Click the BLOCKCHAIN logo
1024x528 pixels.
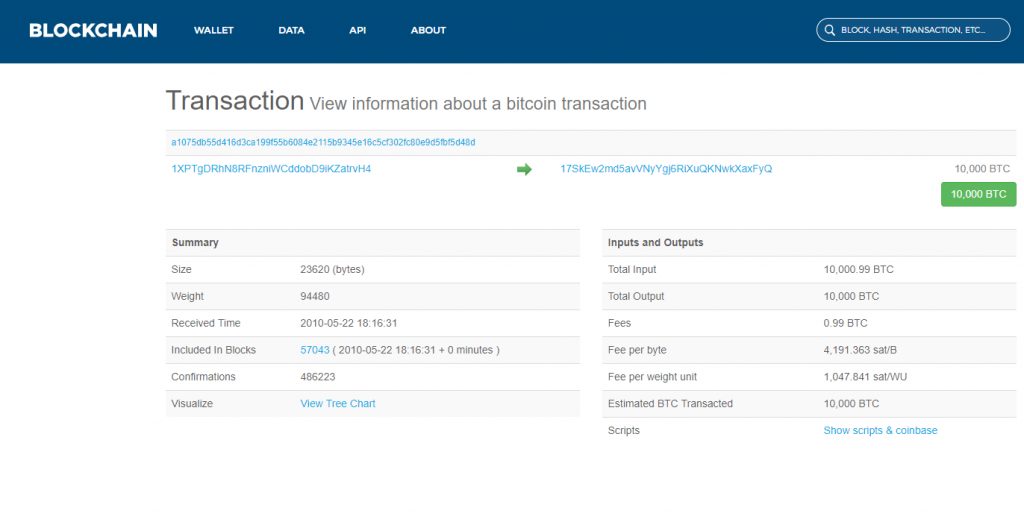pyautogui.click(x=93, y=30)
